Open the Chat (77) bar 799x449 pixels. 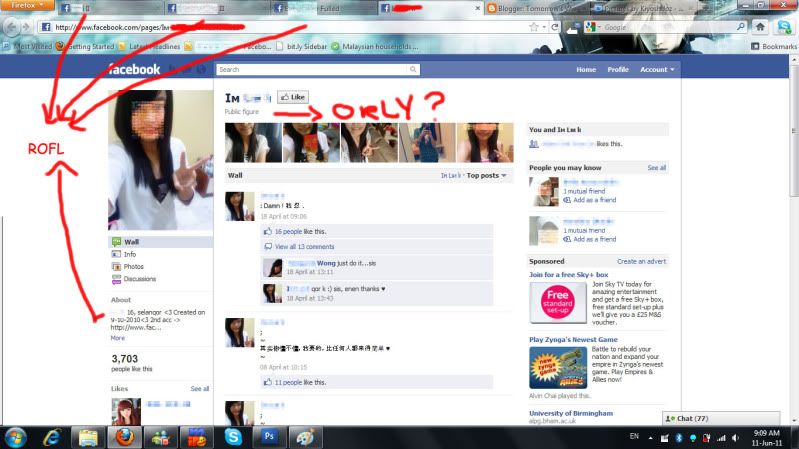(721, 418)
